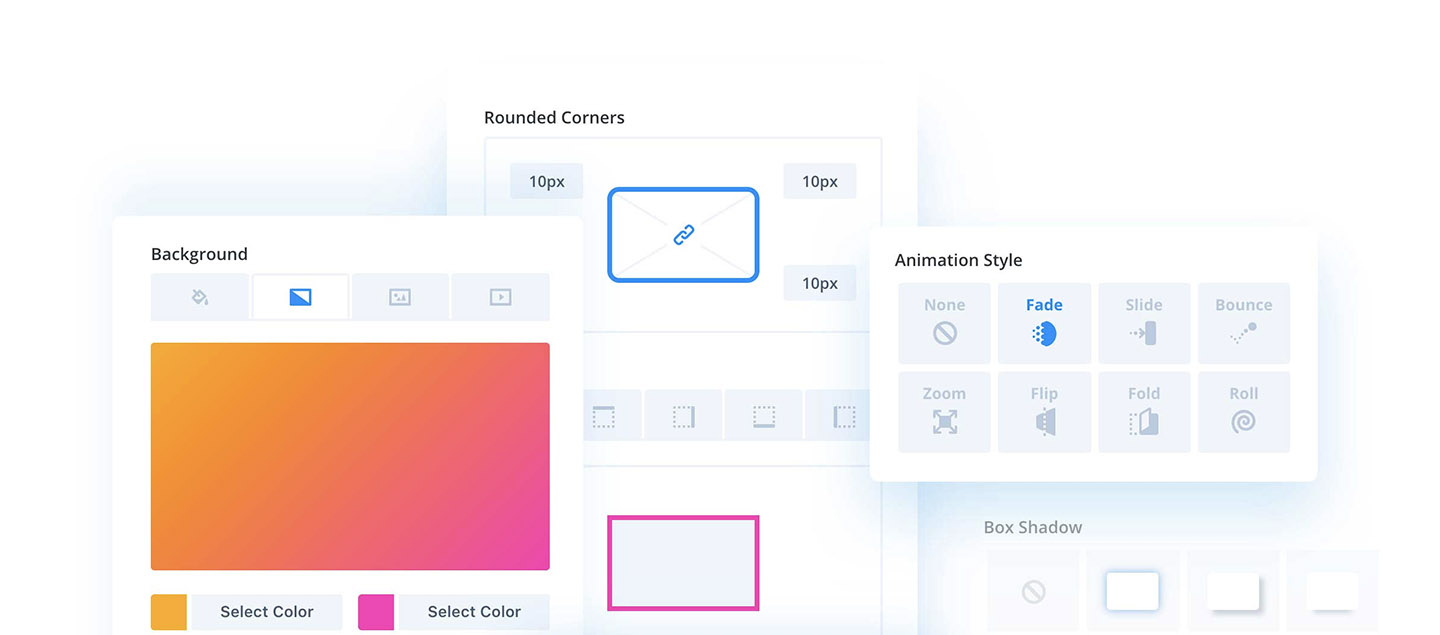Click Select Color beside pink swatch
This screenshot has height=635, width=1440.
click(x=474, y=612)
